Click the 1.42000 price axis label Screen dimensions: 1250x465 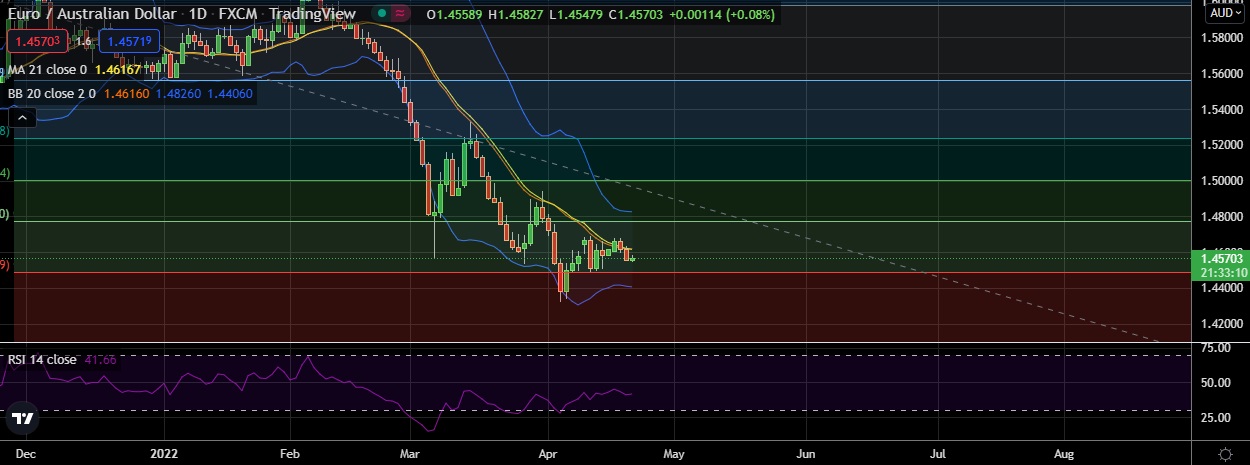point(1224,324)
